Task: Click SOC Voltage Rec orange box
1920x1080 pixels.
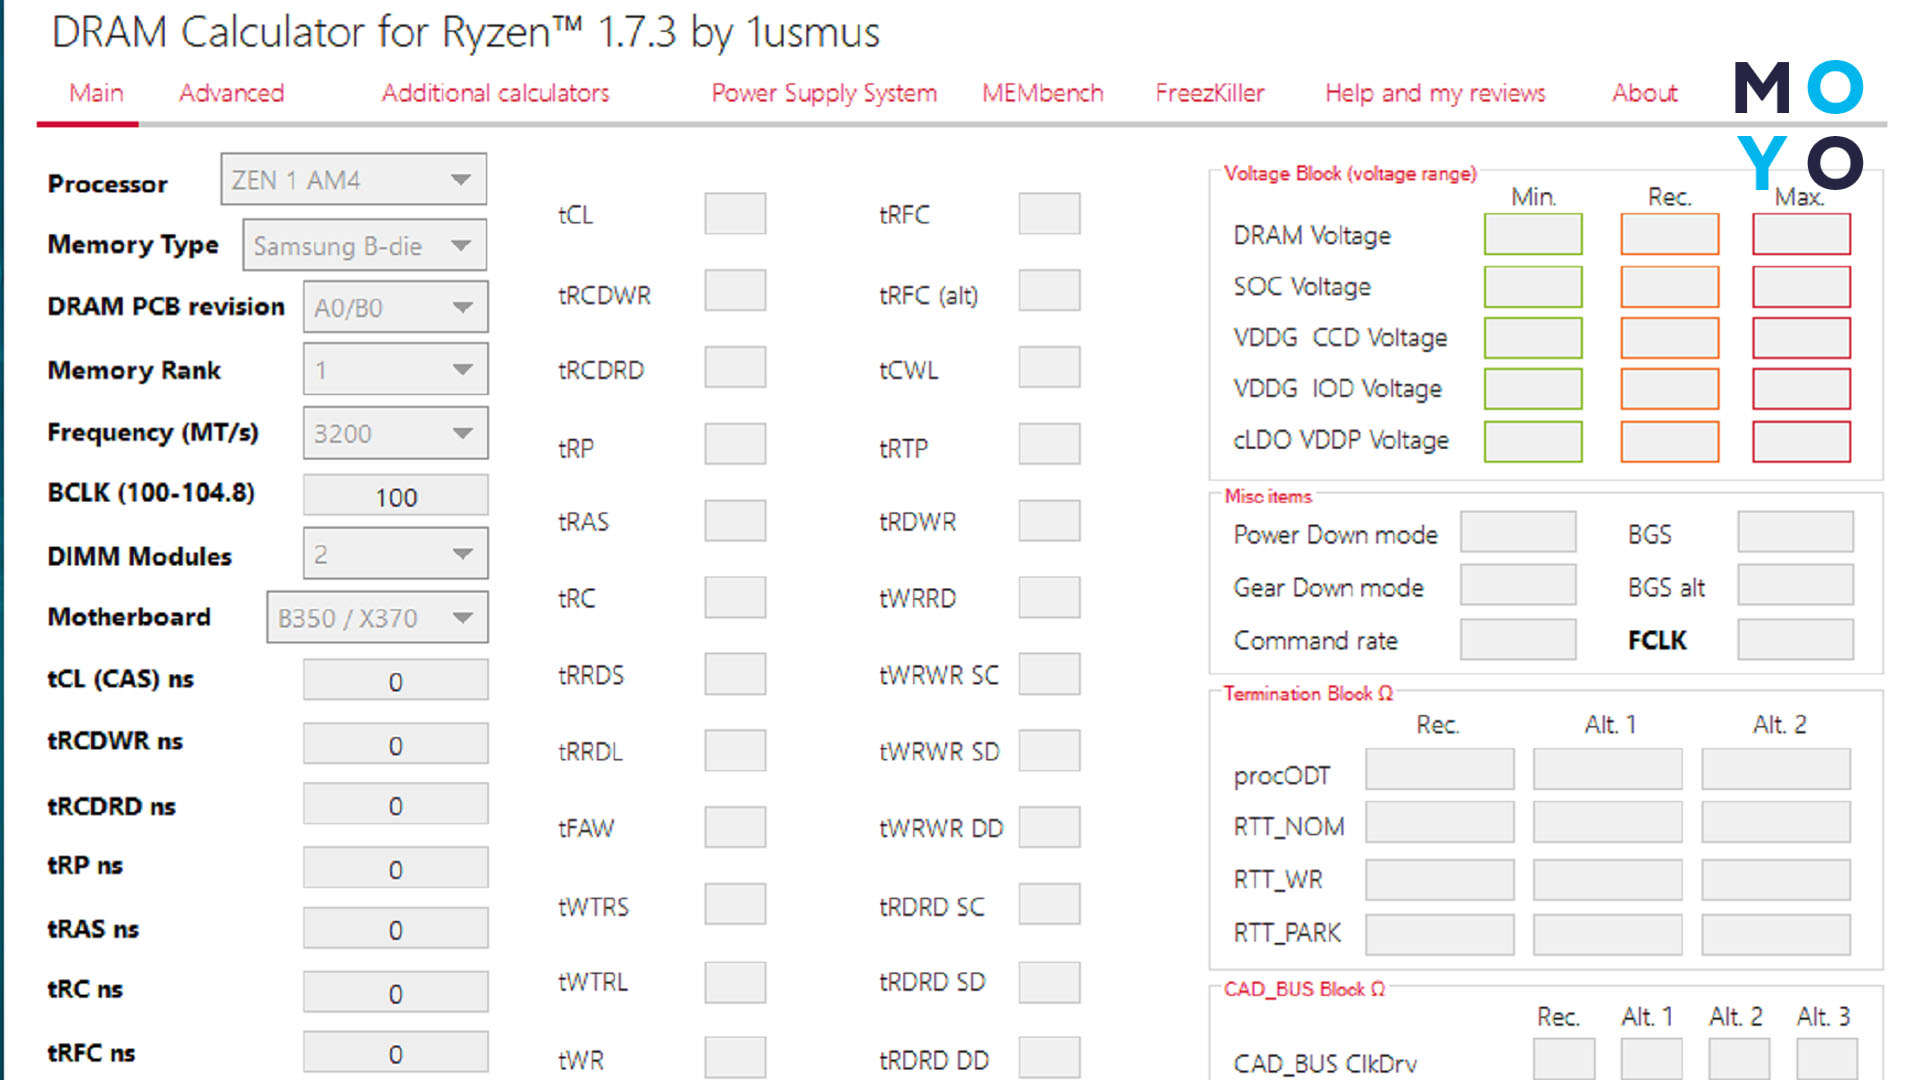Action: coord(1669,286)
